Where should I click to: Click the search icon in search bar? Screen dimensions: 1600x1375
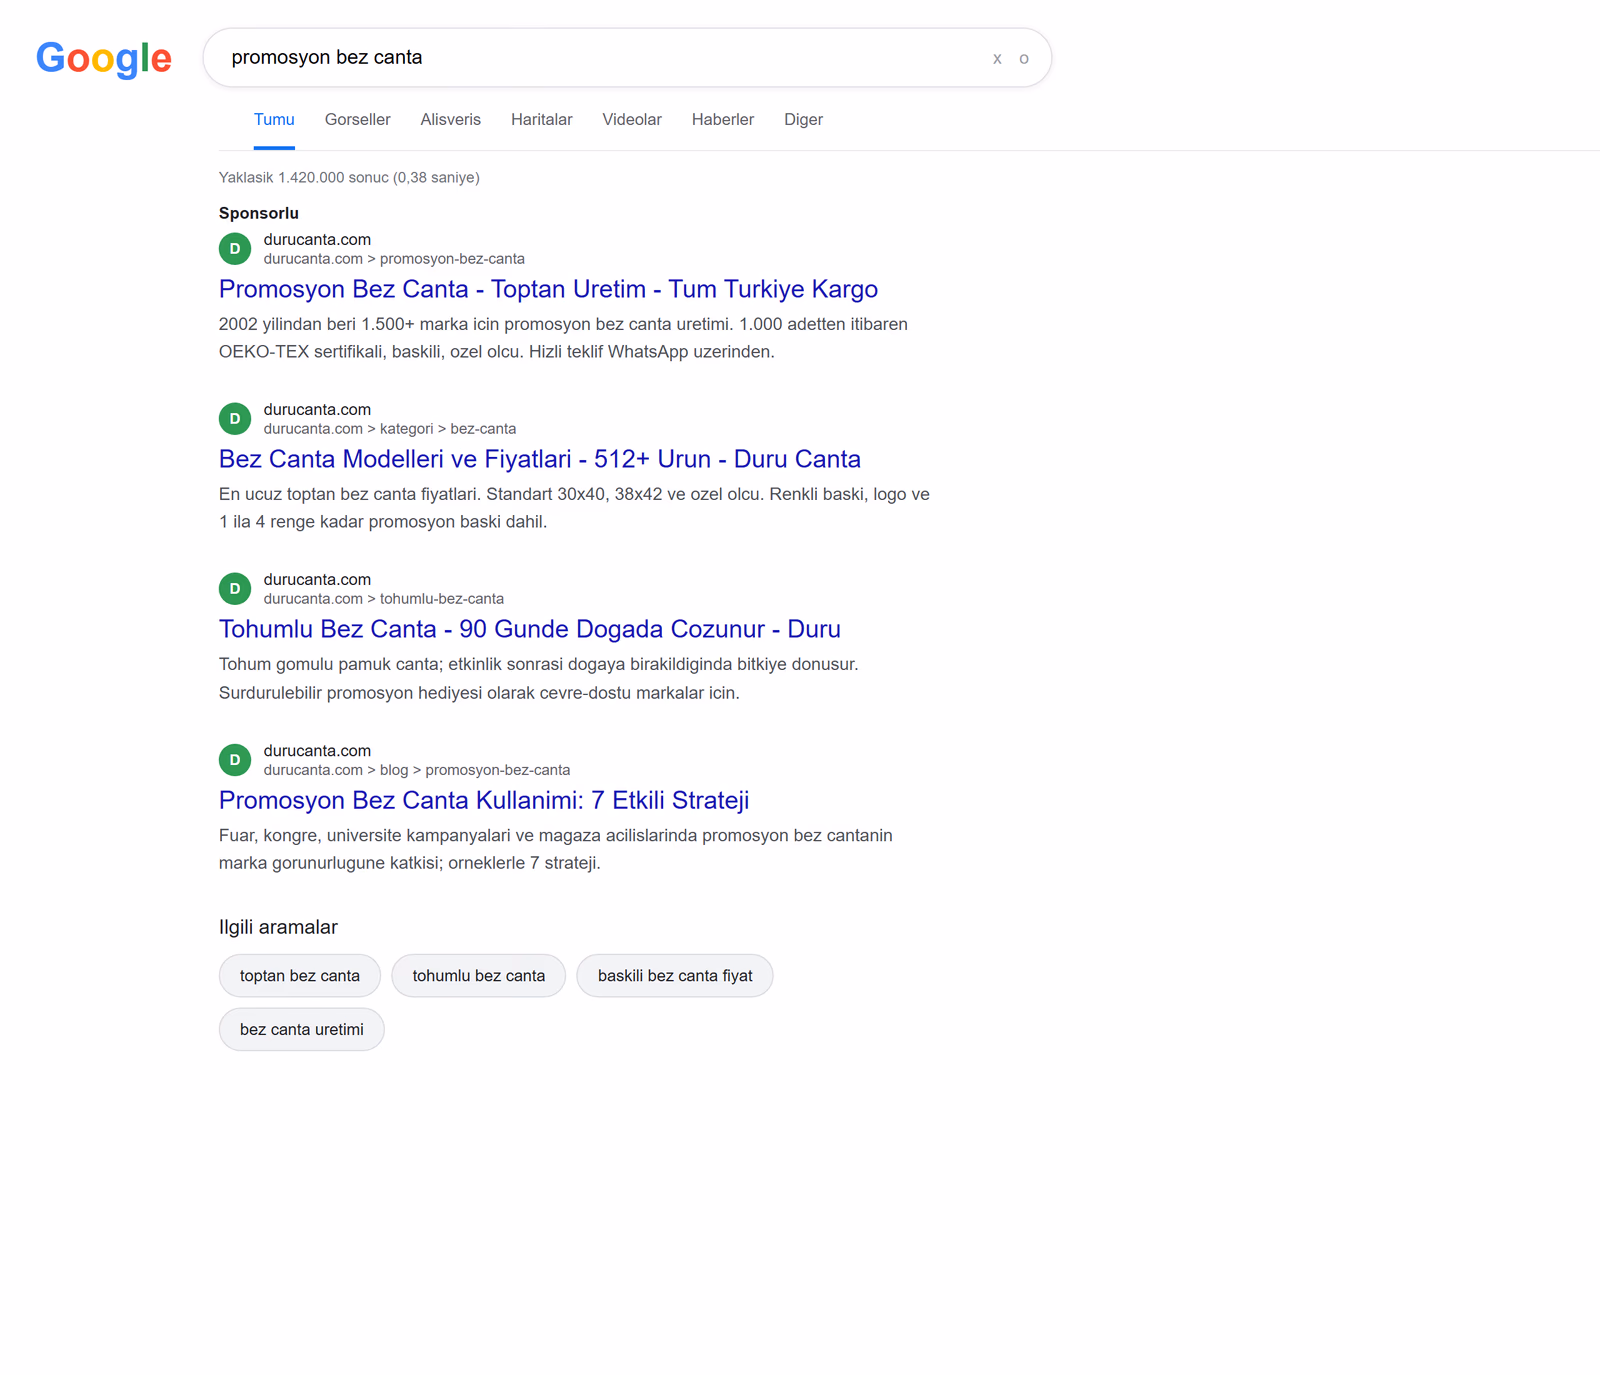click(x=1024, y=59)
